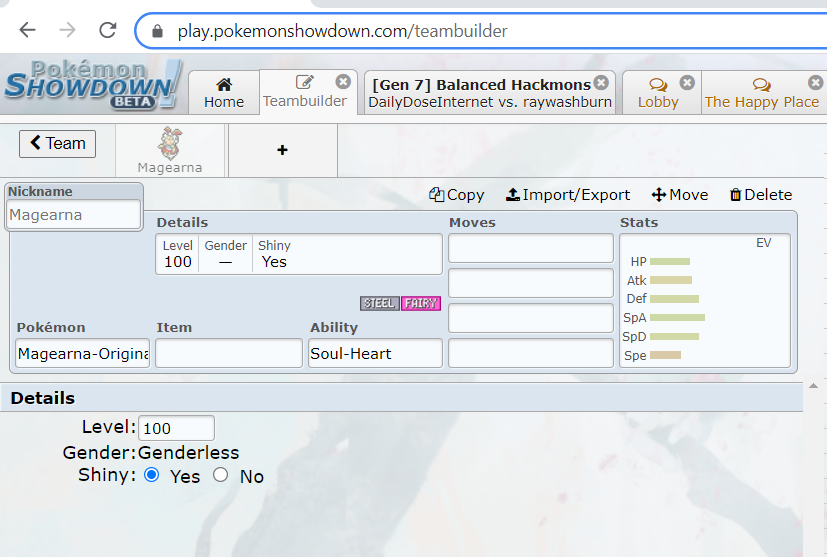Click the second move slot

click(531, 283)
